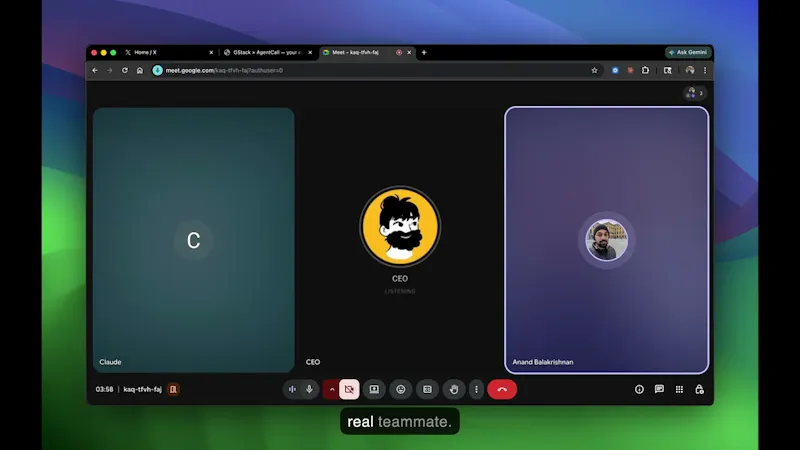
Task: Close the Home / X tab
Action: pos(211,53)
